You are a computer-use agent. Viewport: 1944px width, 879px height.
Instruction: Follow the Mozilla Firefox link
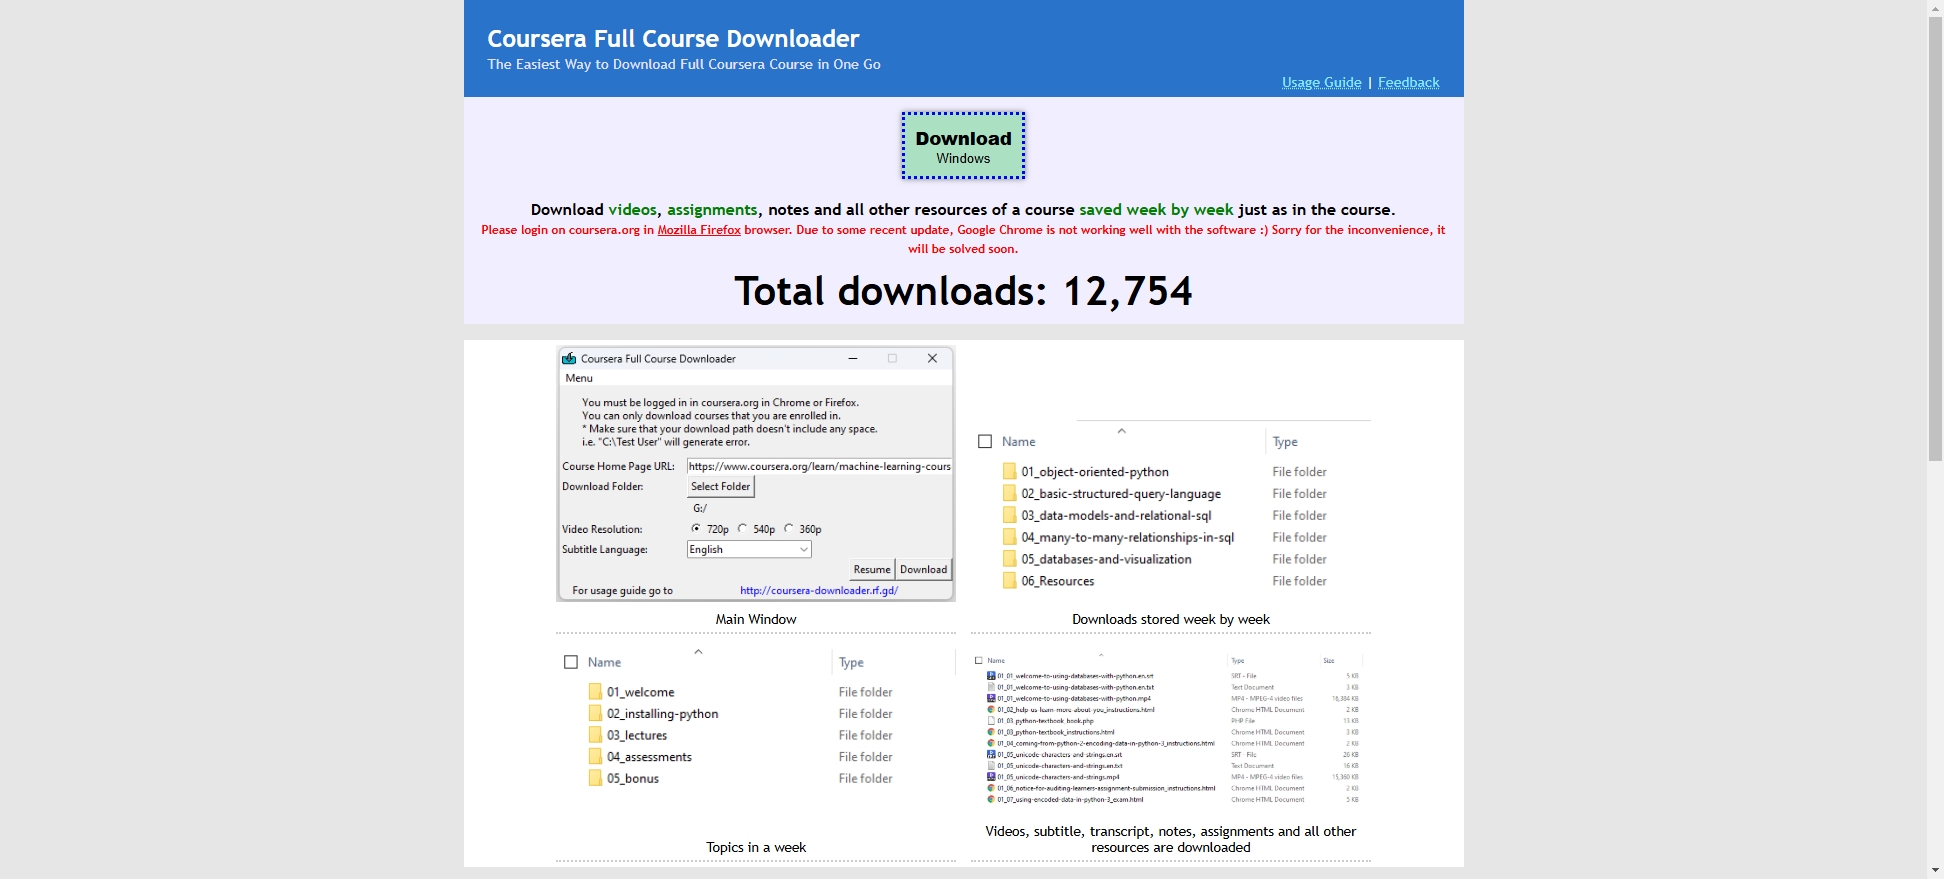point(699,230)
